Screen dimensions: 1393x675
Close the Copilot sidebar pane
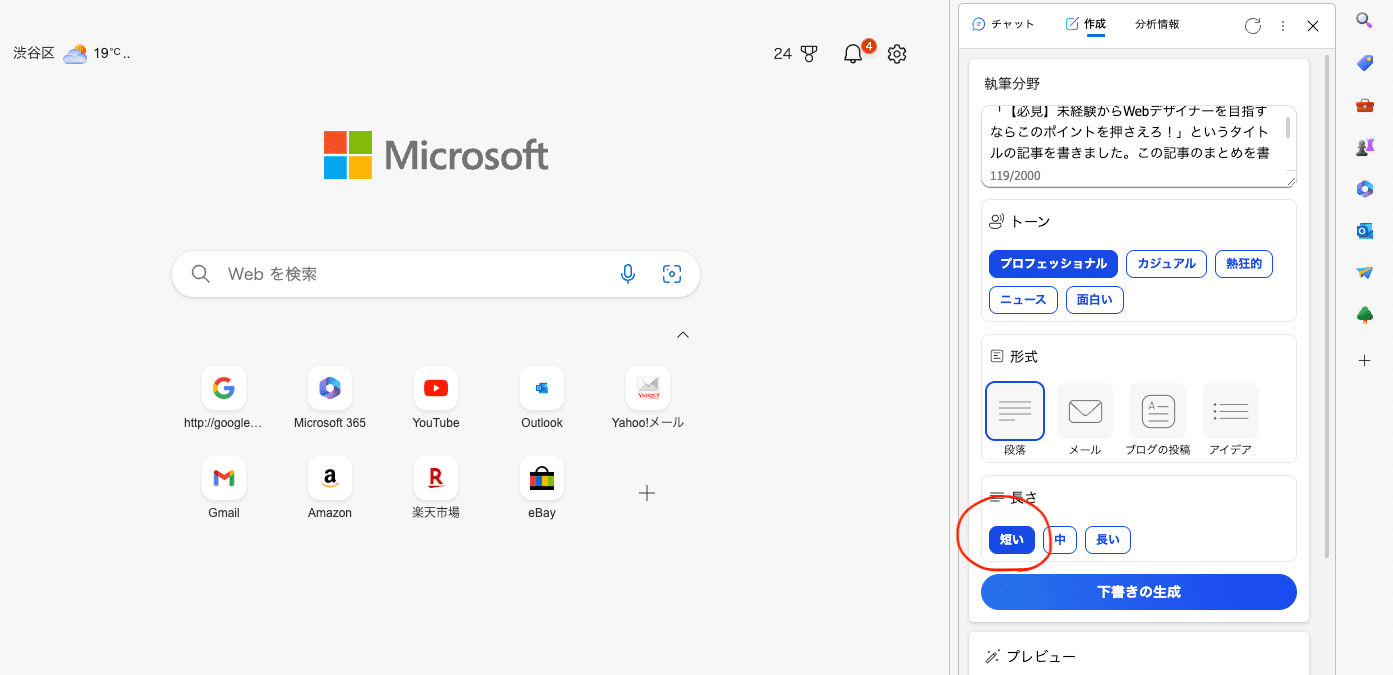[1313, 26]
